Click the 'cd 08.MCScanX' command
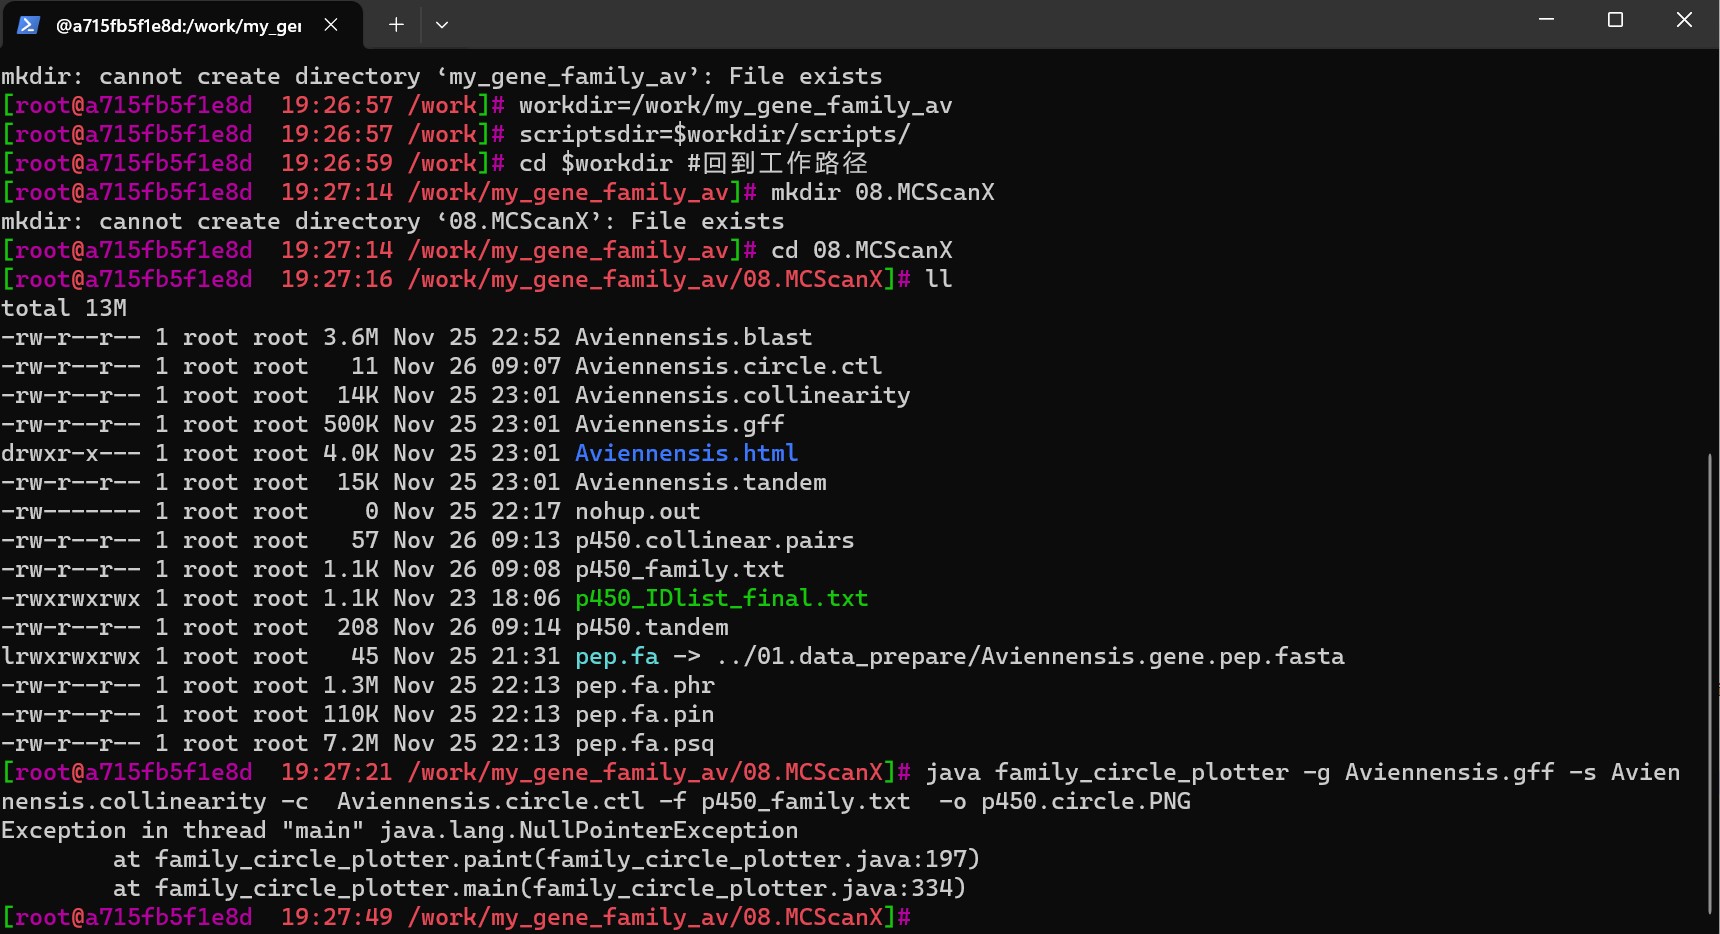 pos(861,250)
